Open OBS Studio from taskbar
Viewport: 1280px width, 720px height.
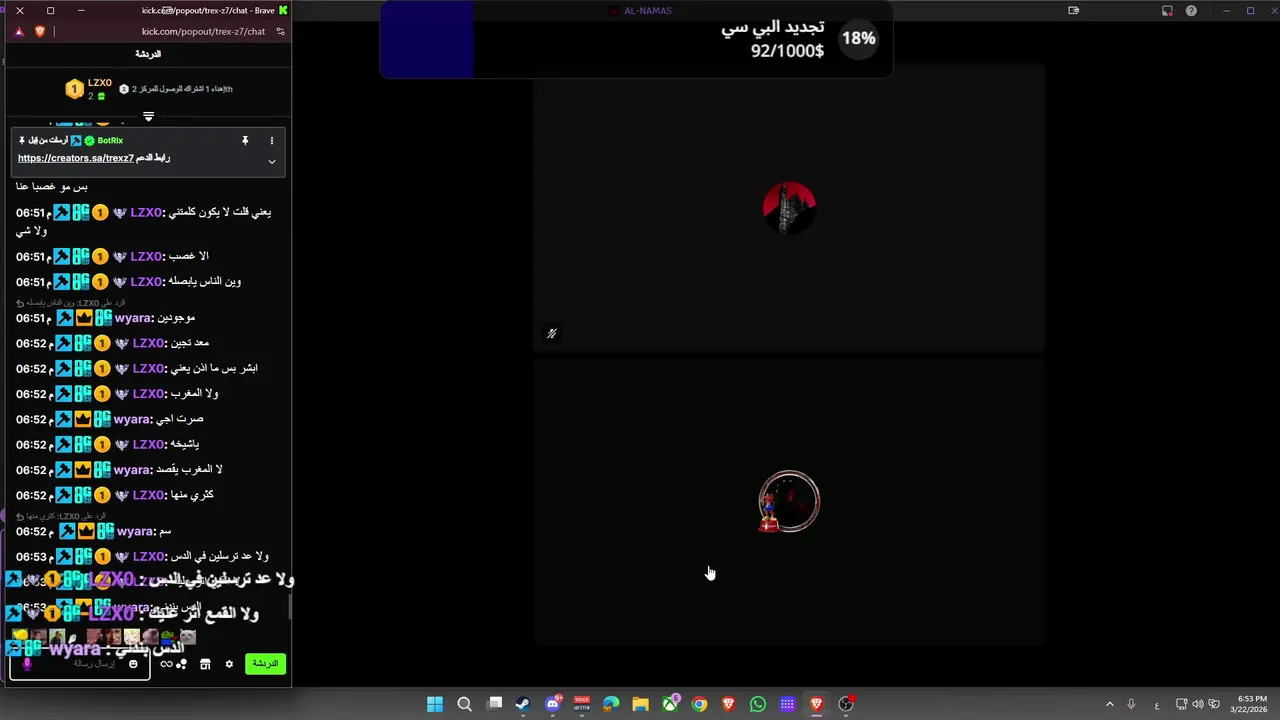pos(846,704)
